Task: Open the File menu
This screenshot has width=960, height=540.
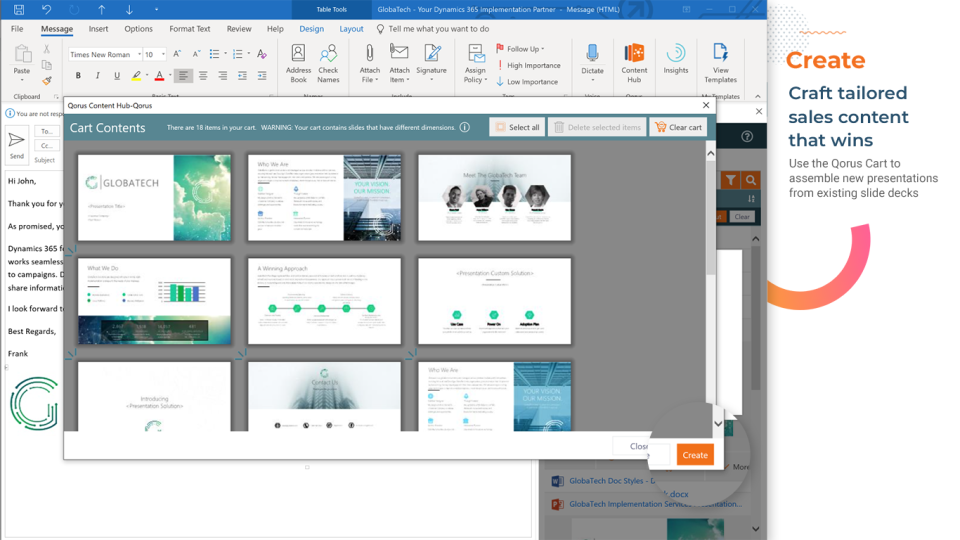Action: tap(17, 29)
